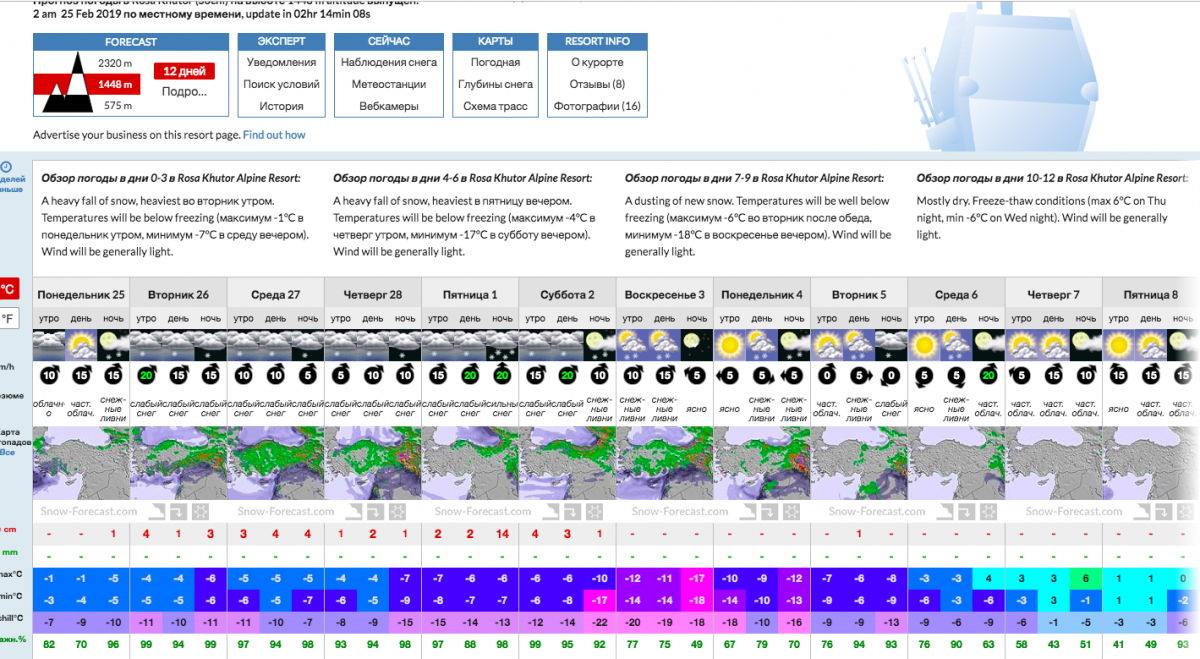The height and width of the screenshot is (659, 1200).
Task: Click the Monday 25 morning cloudy weather icon
Action: tap(48, 345)
